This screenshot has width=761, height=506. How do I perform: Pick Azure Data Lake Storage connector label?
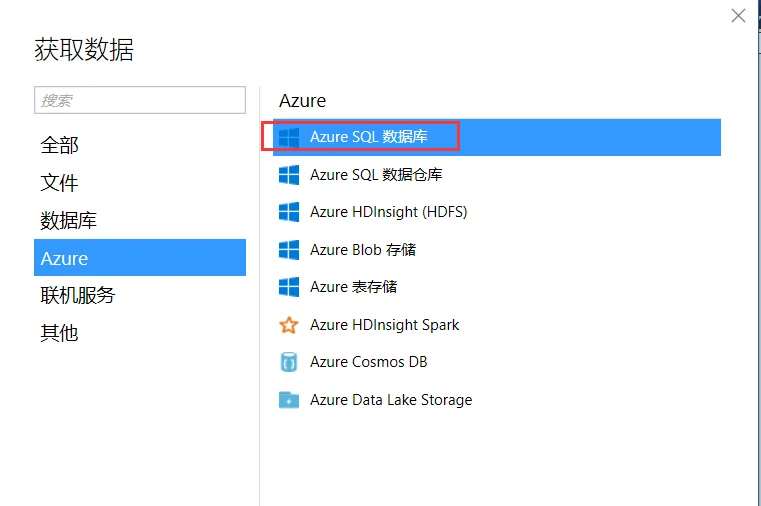click(x=391, y=400)
